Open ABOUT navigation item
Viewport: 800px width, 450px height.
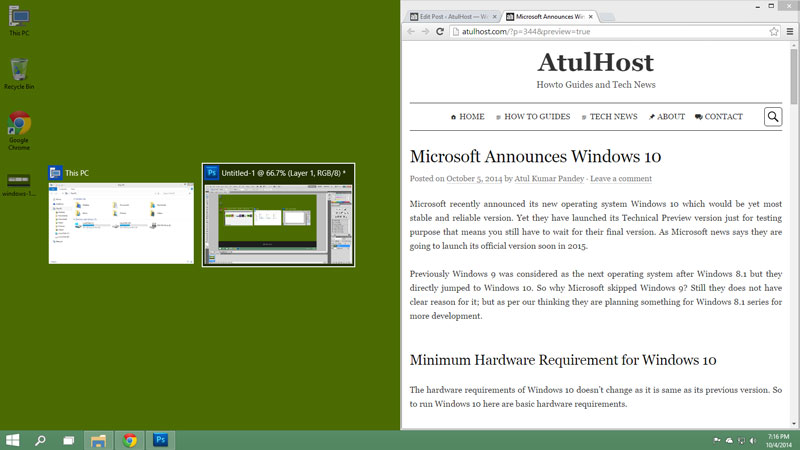point(666,117)
